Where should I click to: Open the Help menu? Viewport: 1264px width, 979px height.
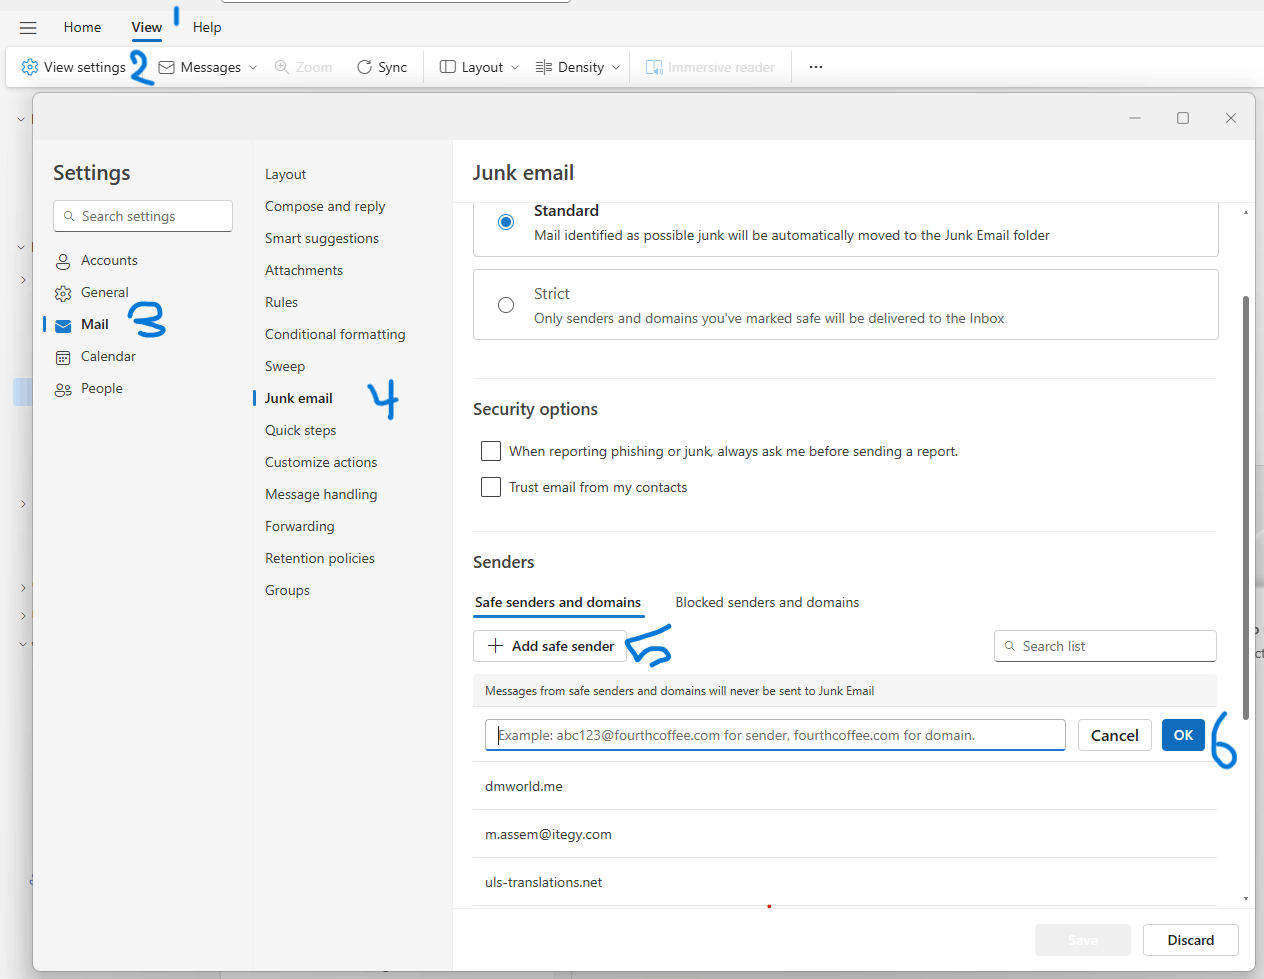pyautogui.click(x=207, y=27)
